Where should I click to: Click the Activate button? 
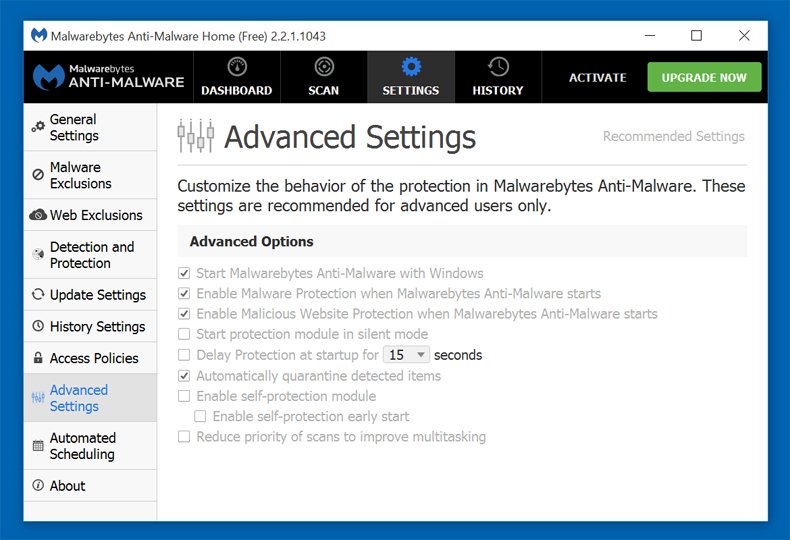coord(598,78)
